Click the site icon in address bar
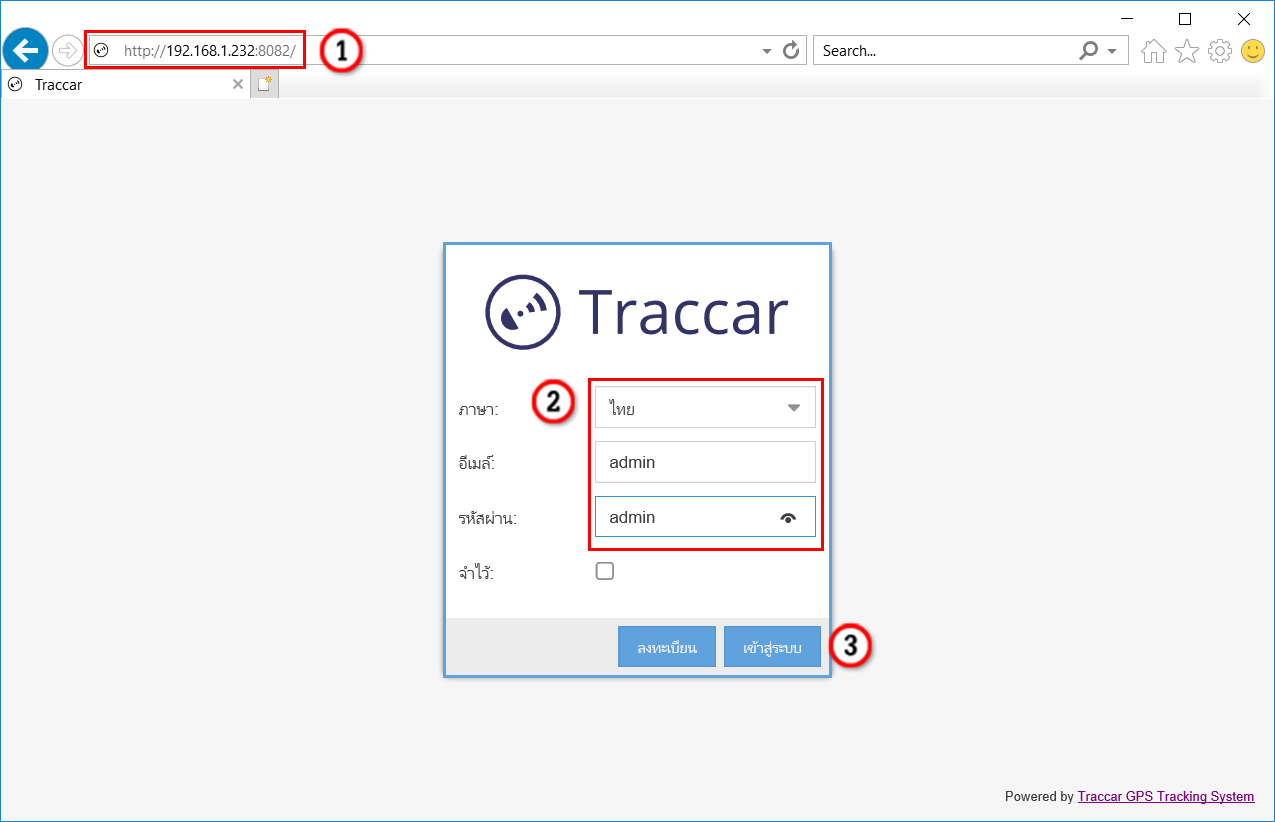 [101, 51]
